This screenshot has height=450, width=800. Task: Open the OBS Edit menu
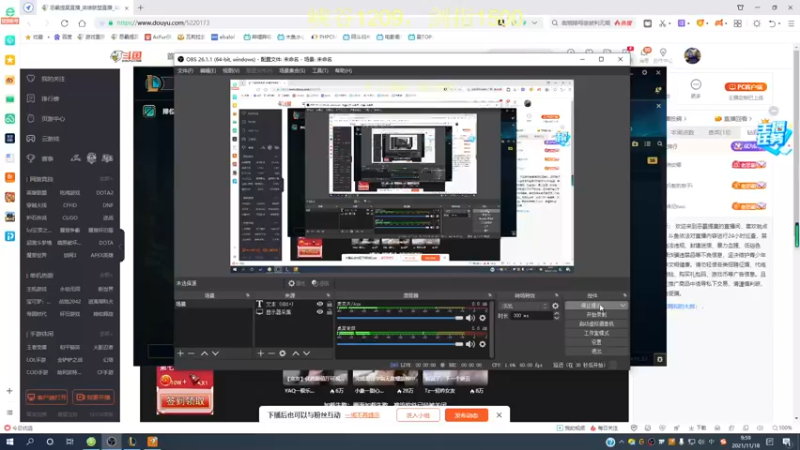point(208,70)
